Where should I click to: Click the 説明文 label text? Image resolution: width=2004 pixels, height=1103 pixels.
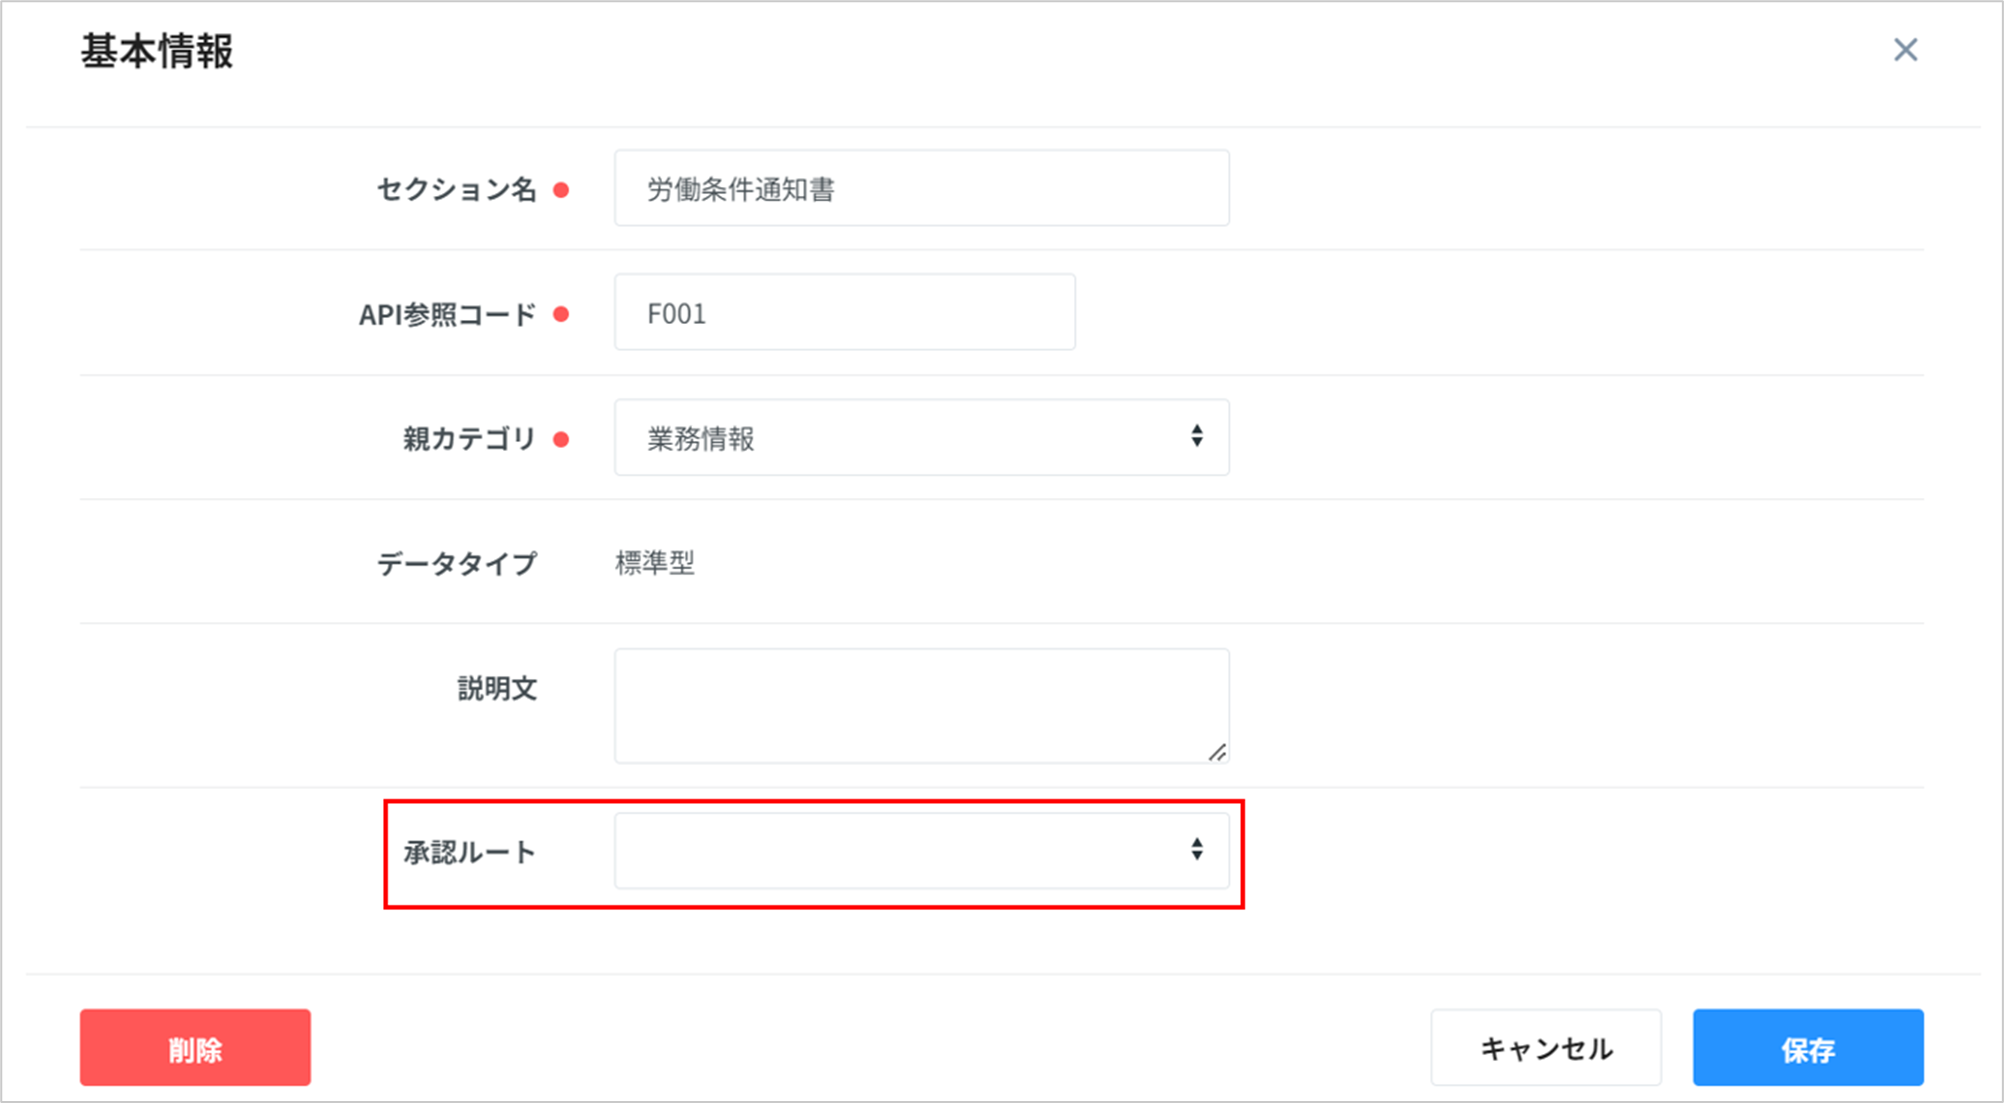[x=497, y=688]
